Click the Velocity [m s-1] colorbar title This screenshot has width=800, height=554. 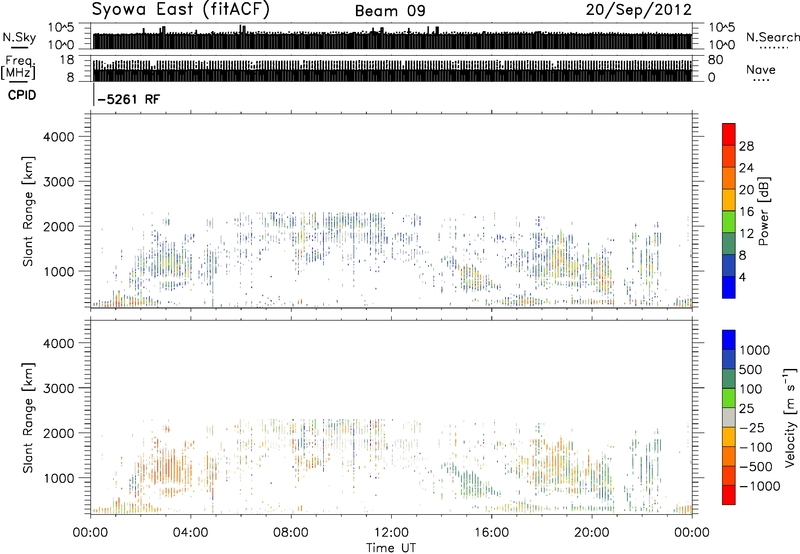[x=790, y=417]
